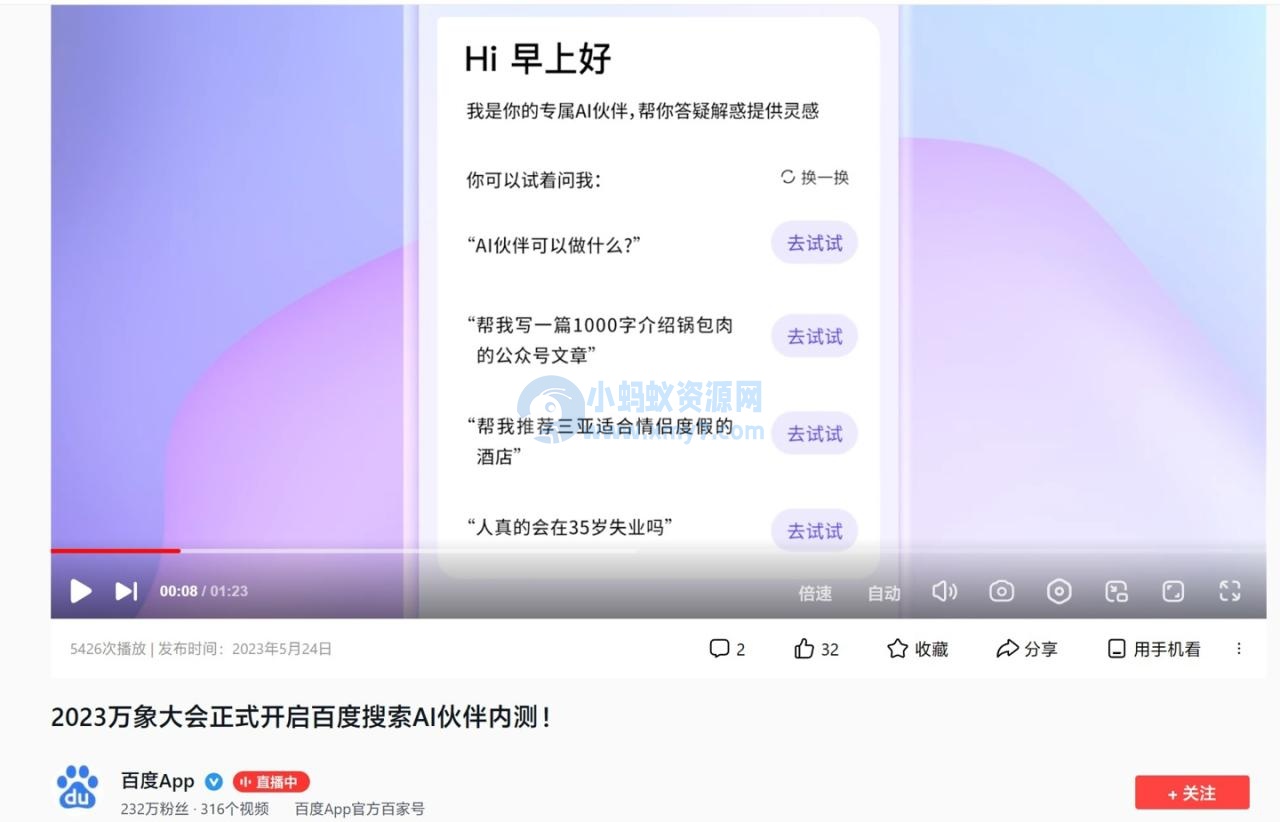The height and width of the screenshot is (822, 1280).
Task: Take a video screenshot with camera icon
Action: click(x=1002, y=592)
